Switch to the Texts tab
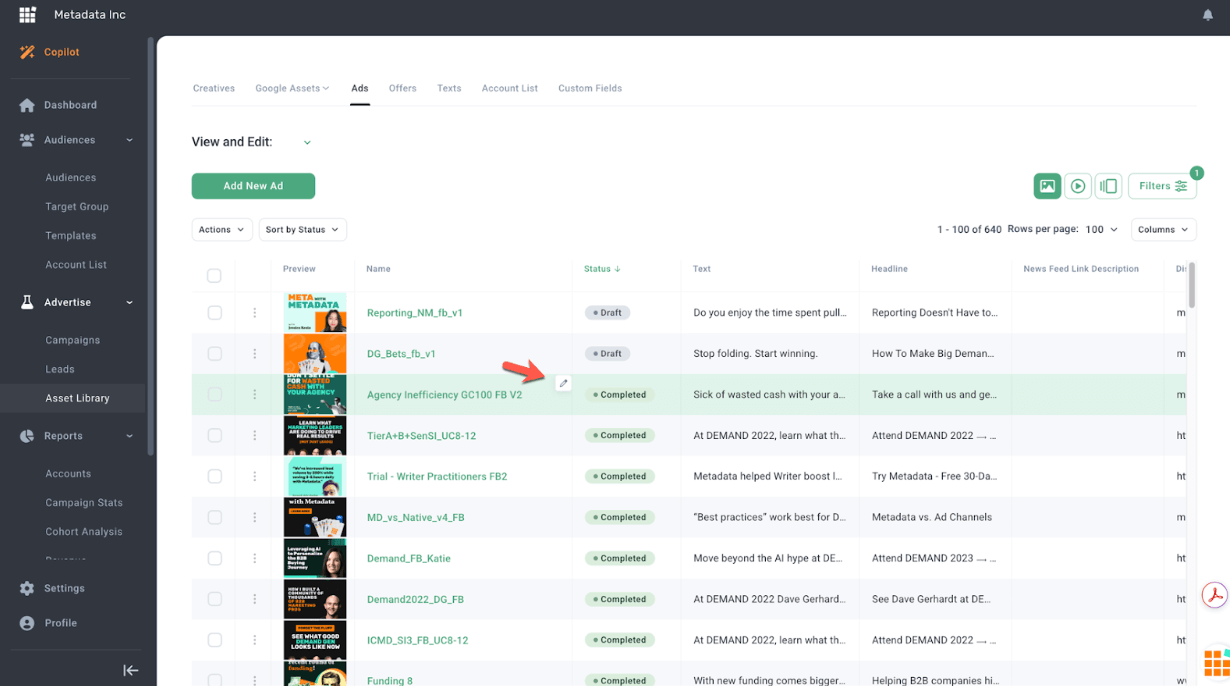 pyautogui.click(x=449, y=88)
